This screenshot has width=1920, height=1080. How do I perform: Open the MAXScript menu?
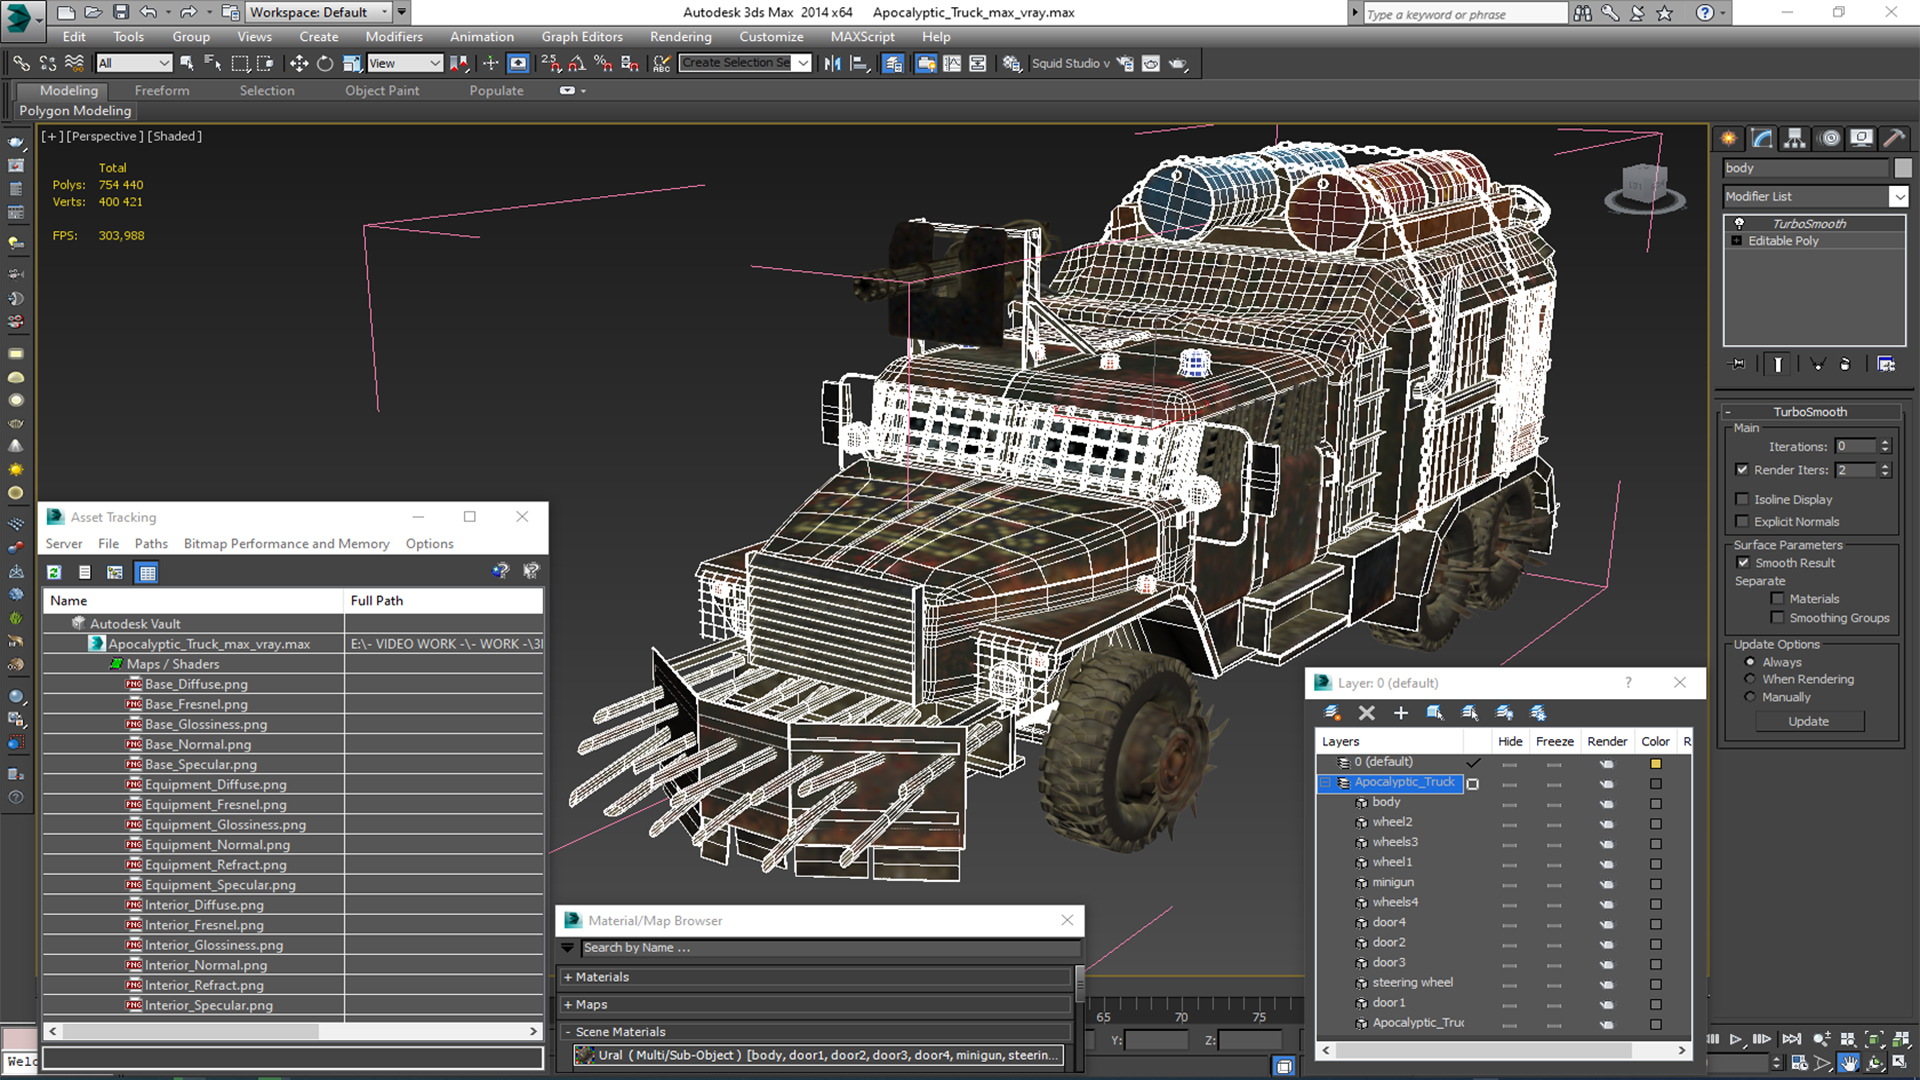tap(862, 37)
